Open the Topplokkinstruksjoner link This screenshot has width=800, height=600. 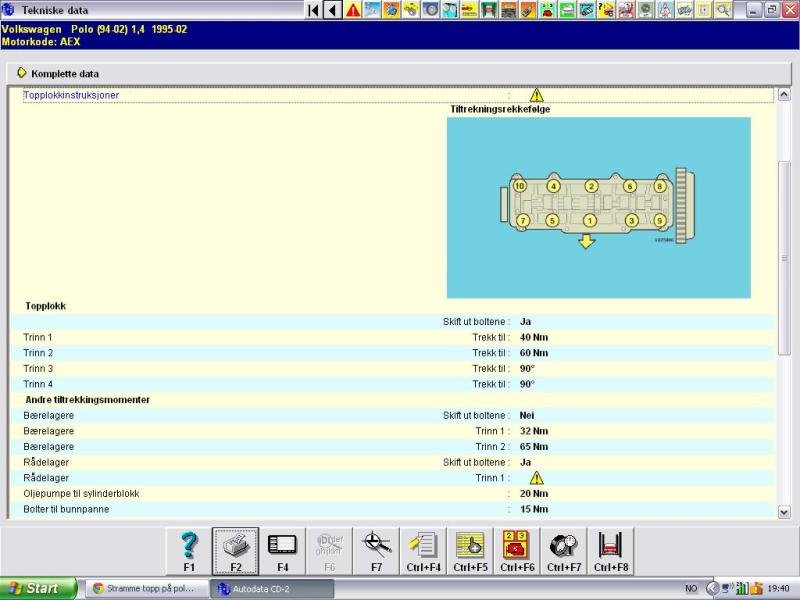pyautogui.click(x=71, y=95)
